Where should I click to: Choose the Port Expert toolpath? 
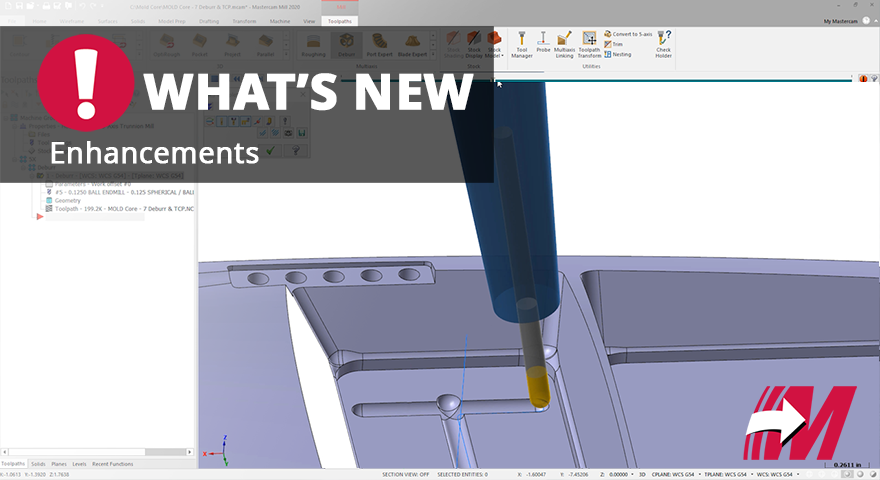[379, 45]
